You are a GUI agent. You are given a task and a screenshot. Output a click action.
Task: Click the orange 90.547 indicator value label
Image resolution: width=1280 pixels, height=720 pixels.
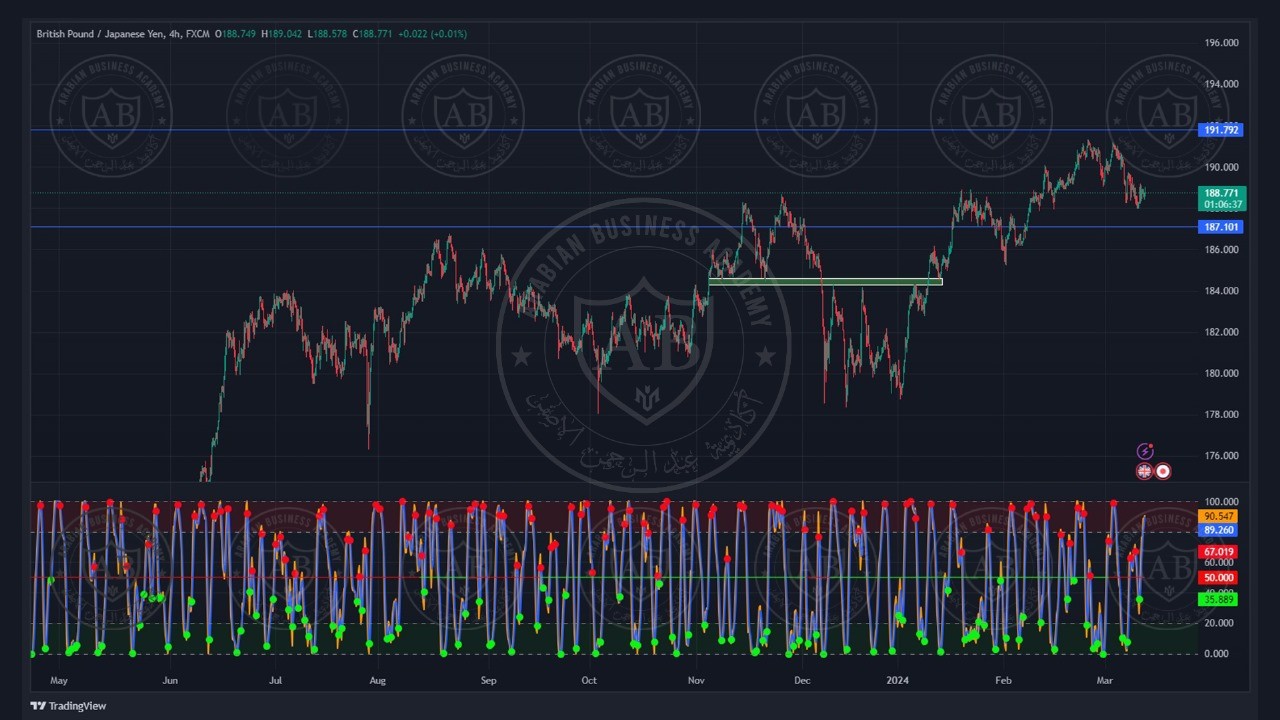tap(1218, 517)
